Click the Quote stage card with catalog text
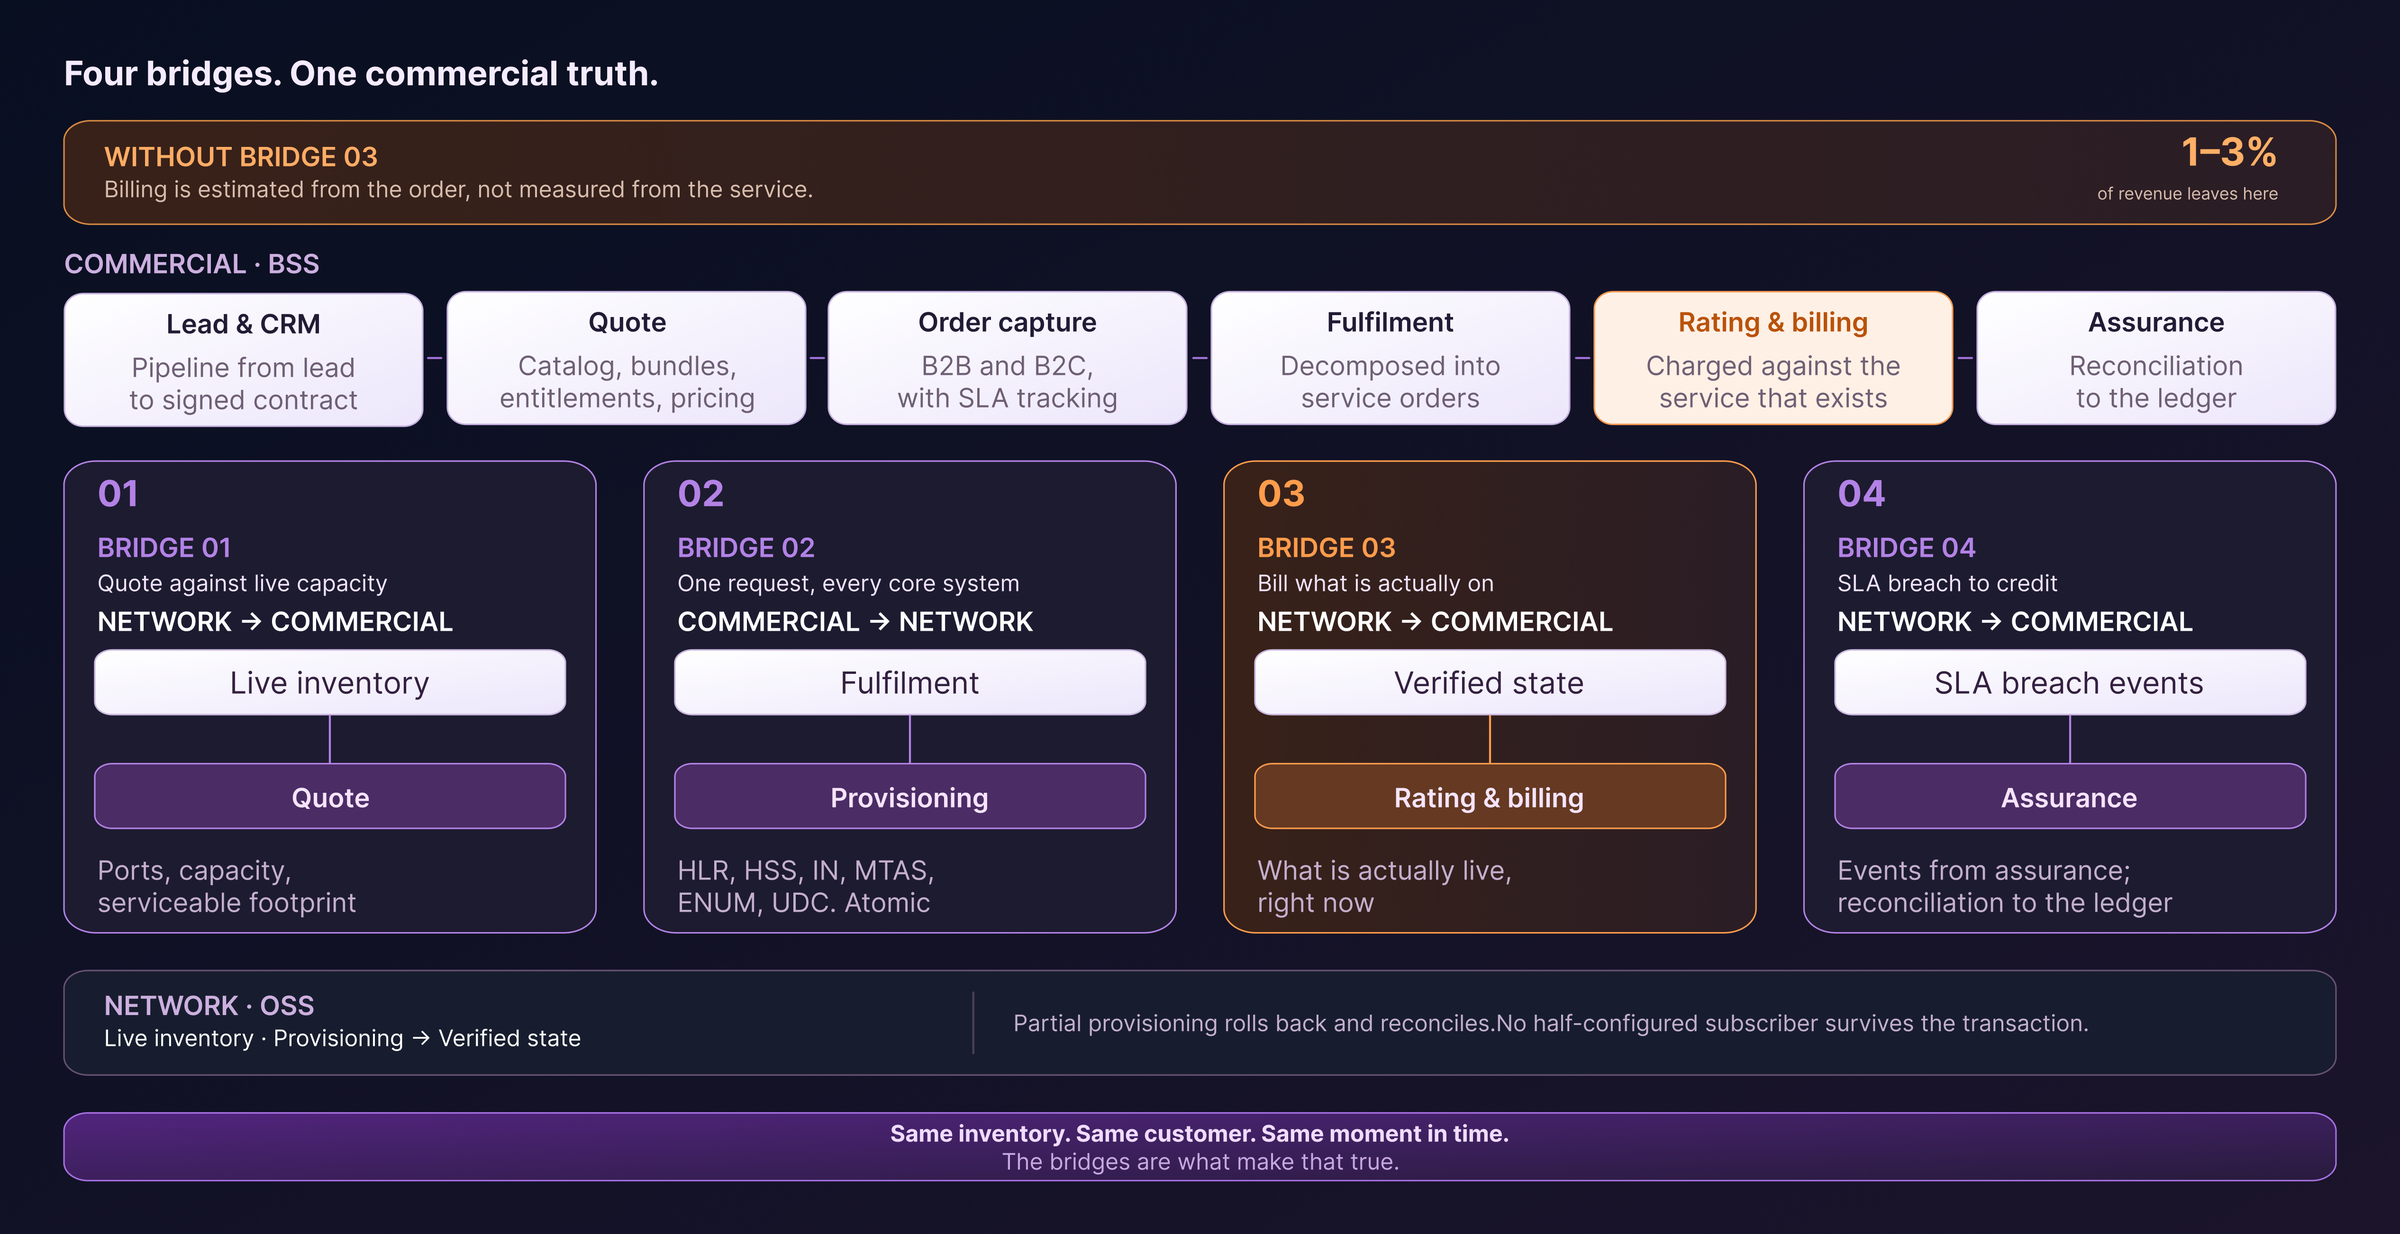2400x1234 pixels. 626,358
